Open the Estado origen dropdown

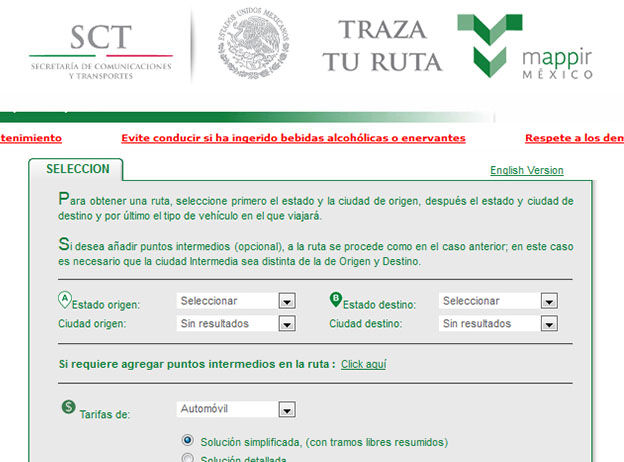coord(236,301)
